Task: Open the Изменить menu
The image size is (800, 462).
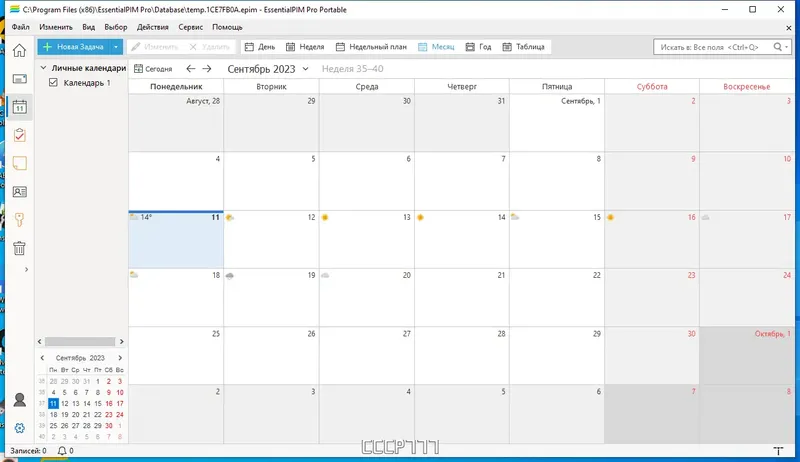Action: (56, 27)
